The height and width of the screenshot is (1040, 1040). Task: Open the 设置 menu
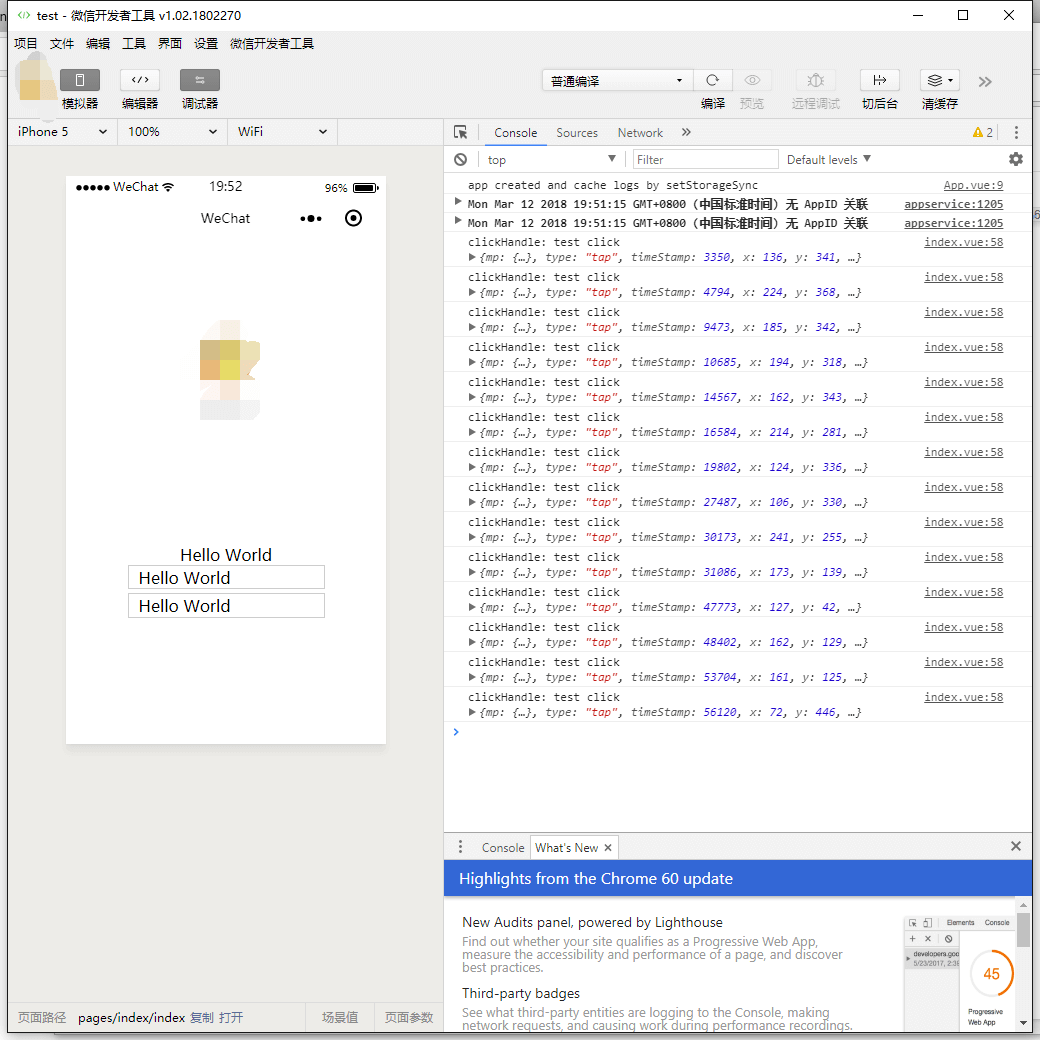(206, 44)
